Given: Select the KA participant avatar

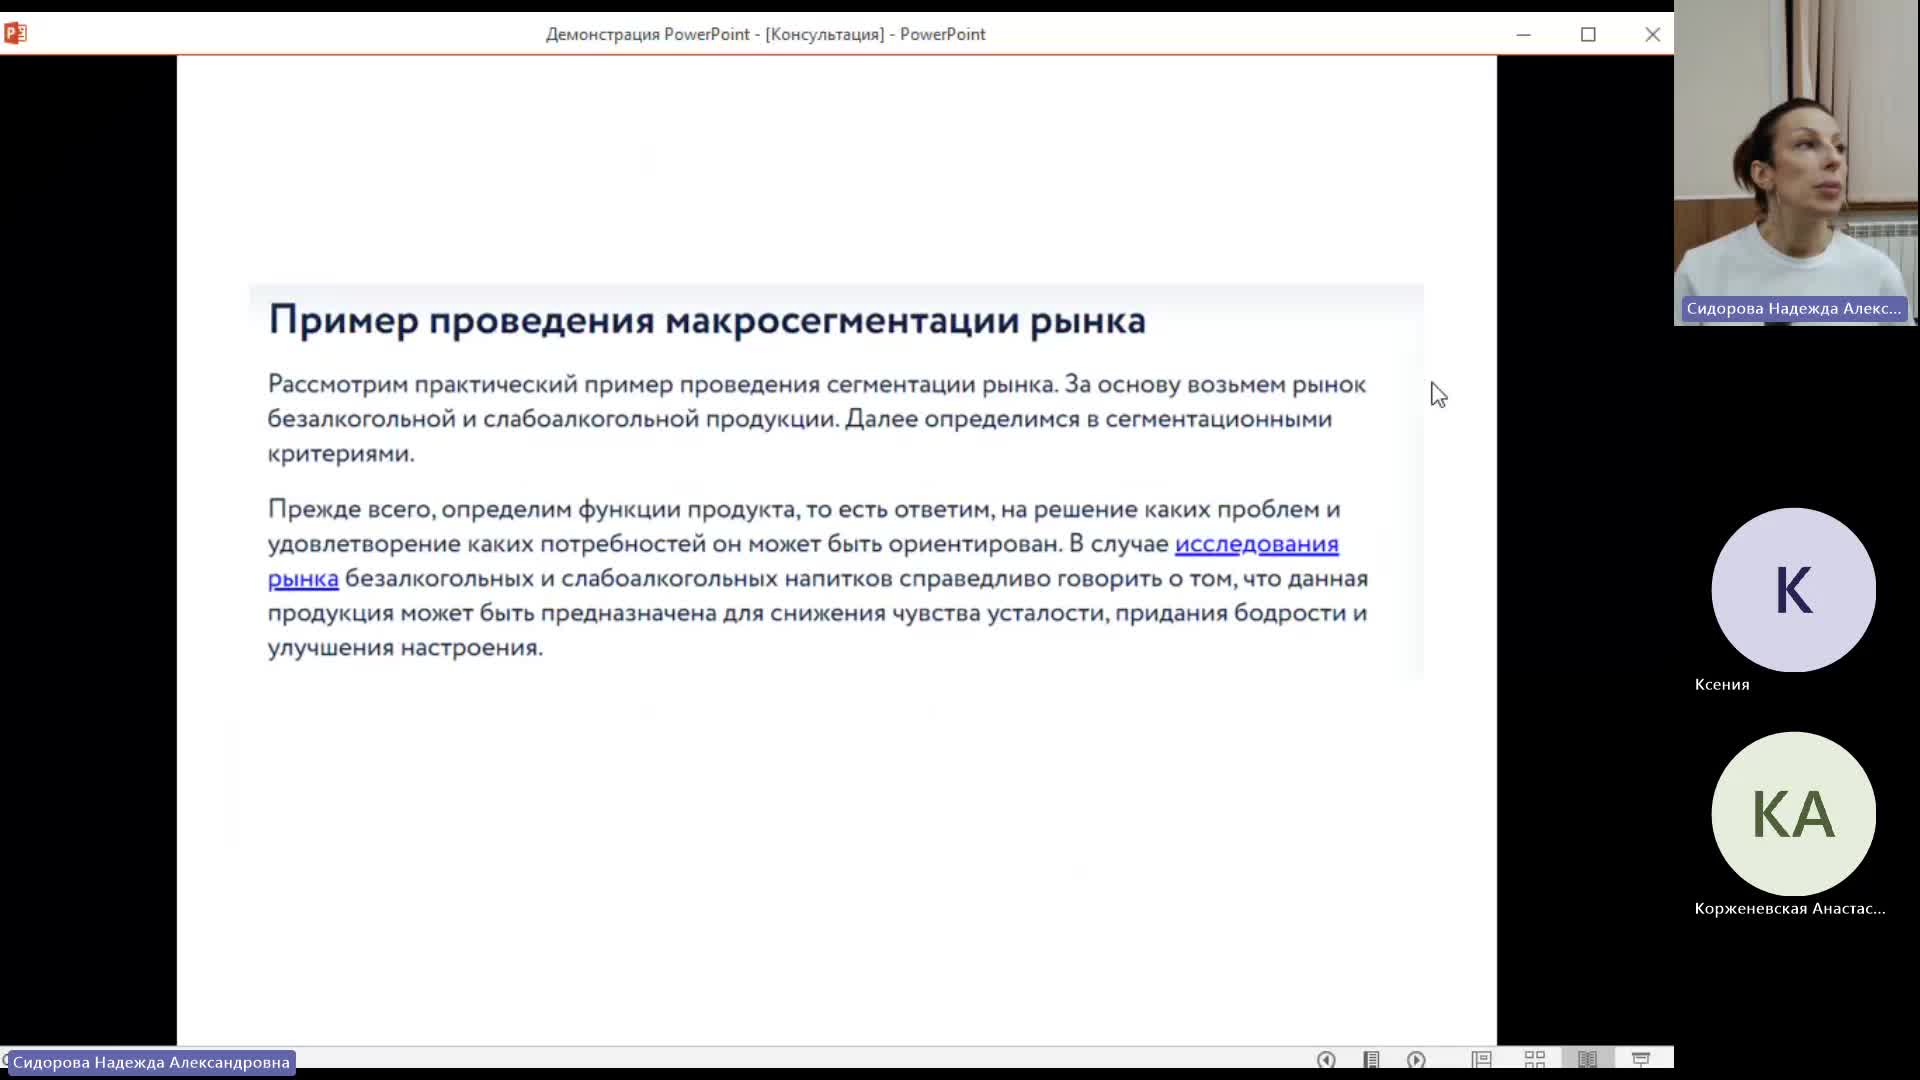Looking at the screenshot, I should click(1793, 814).
